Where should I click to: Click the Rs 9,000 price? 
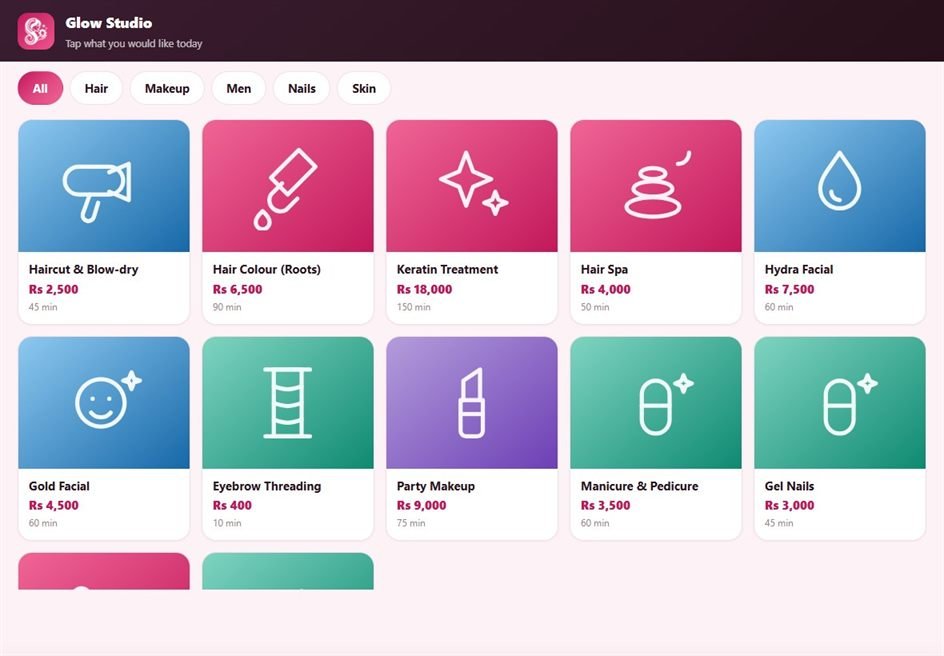click(x=421, y=506)
